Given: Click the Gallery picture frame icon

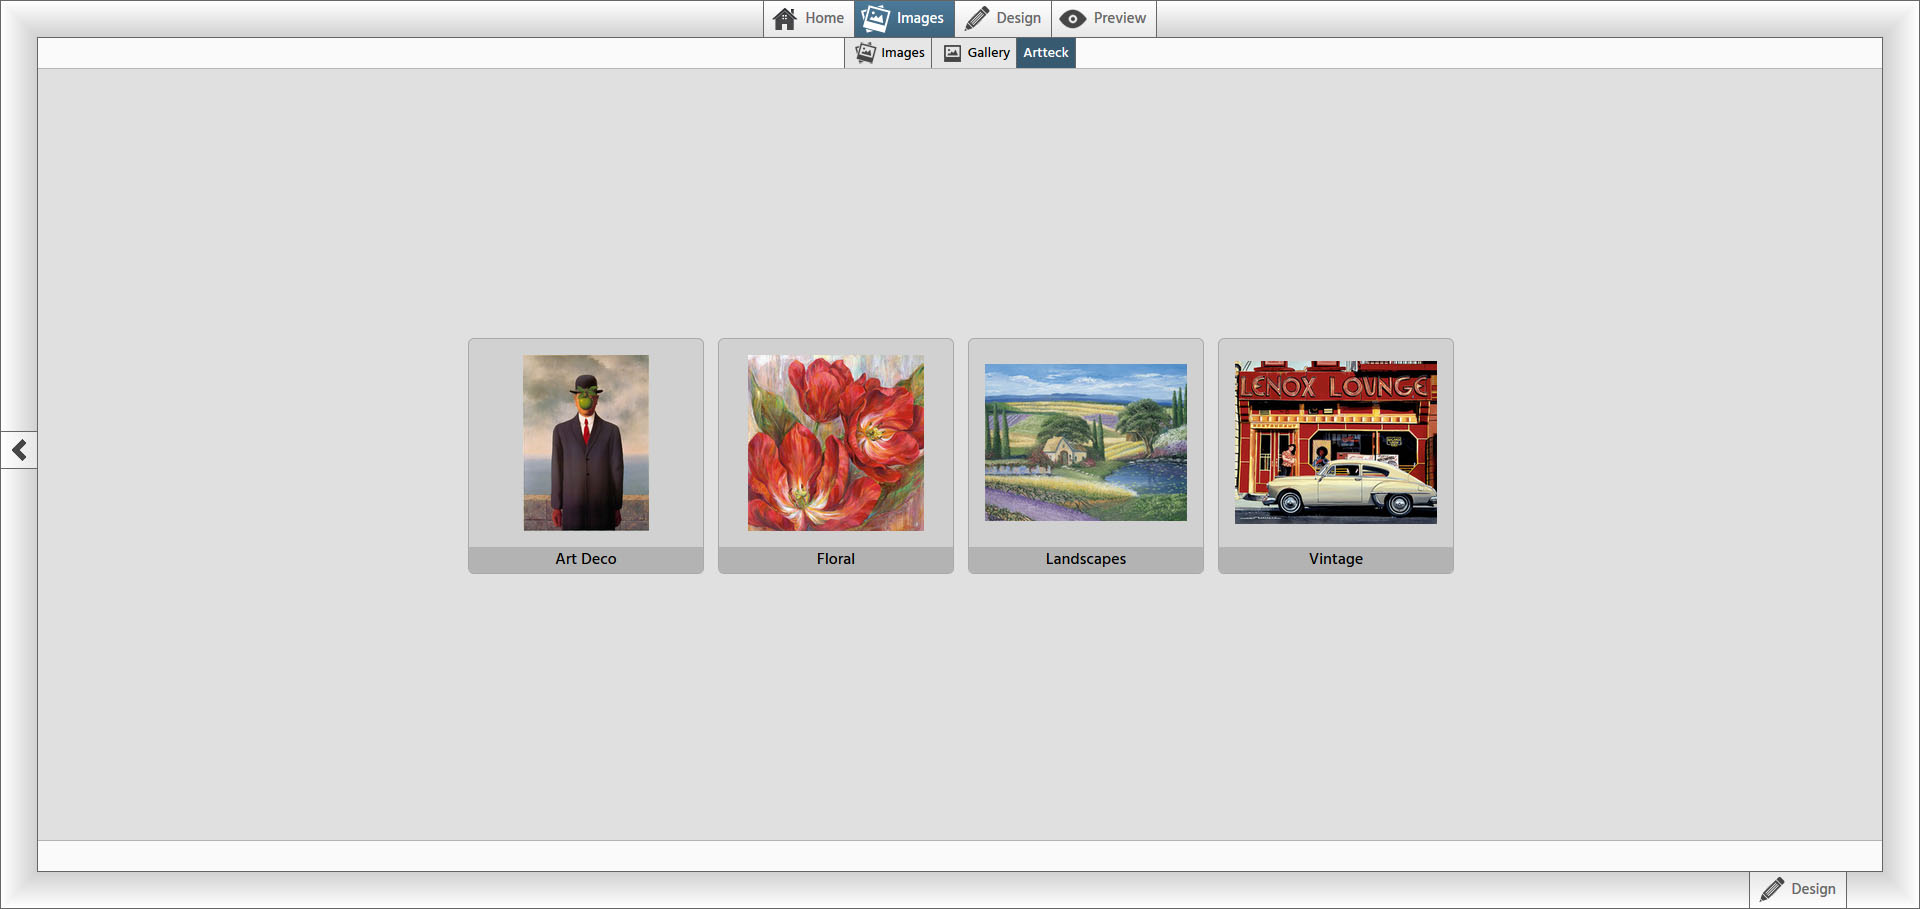Looking at the screenshot, I should (x=952, y=53).
